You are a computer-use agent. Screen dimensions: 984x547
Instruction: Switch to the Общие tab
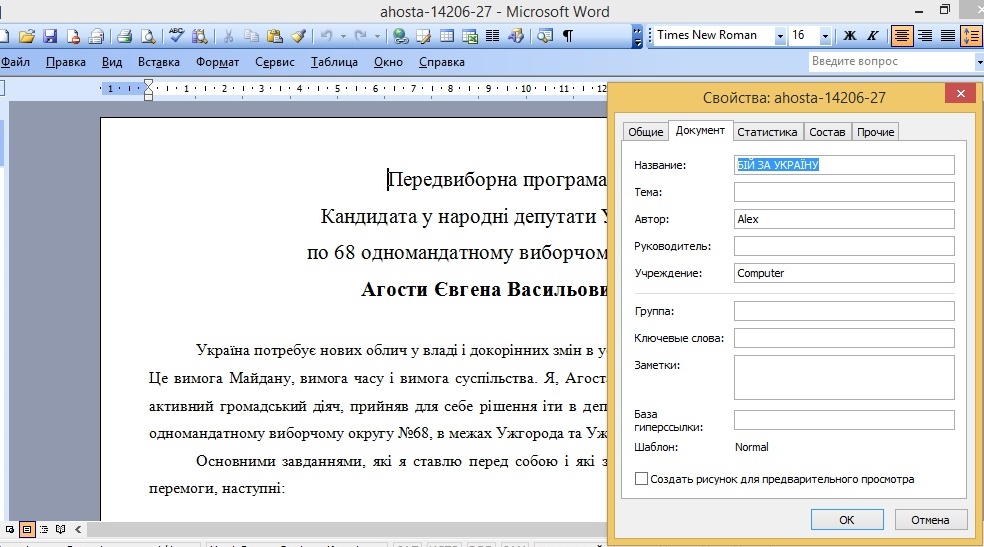(646, 132)
